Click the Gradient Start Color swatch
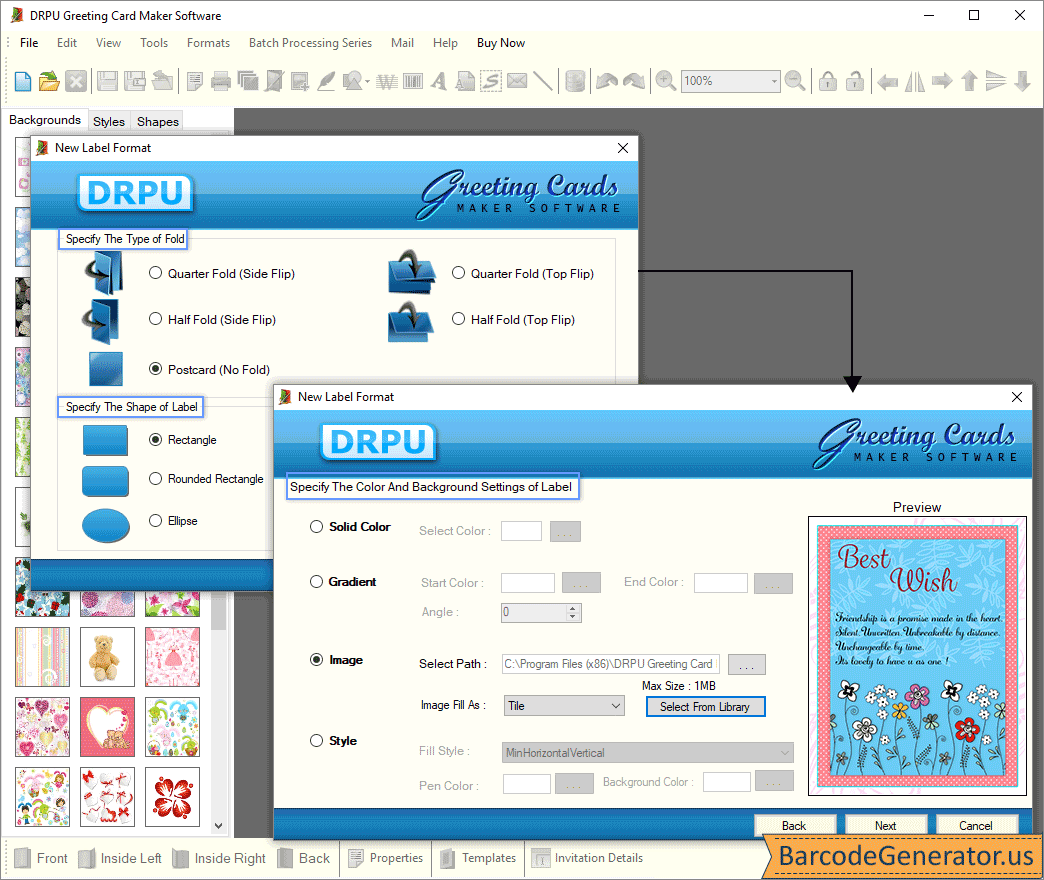This screenshot has width=1044, height=880. click(x=528, y=582)
